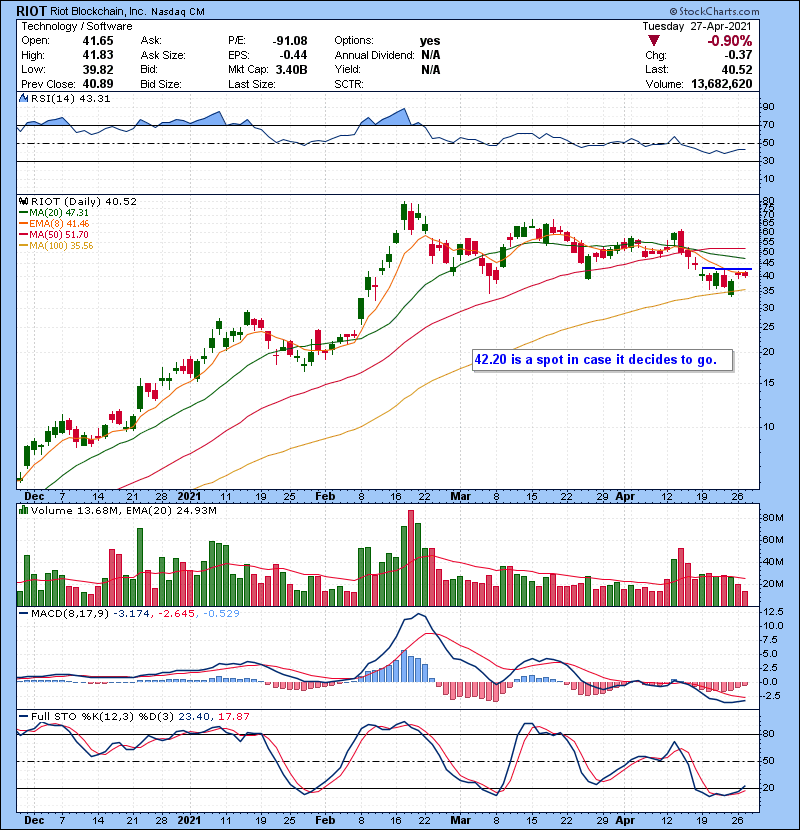Click the stochastic 80 level label
Viewport: 800px width, 830px height.
point(768,734)
